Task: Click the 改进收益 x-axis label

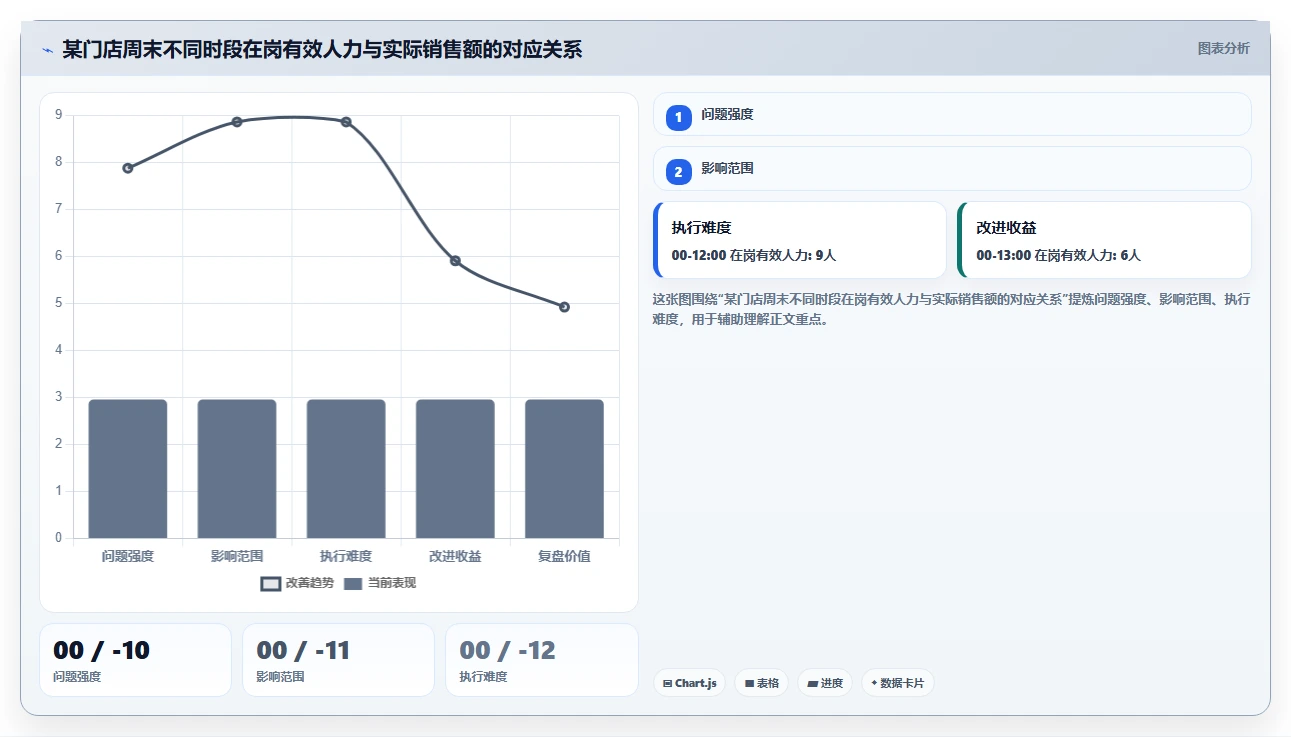Action: coord(455,556)
